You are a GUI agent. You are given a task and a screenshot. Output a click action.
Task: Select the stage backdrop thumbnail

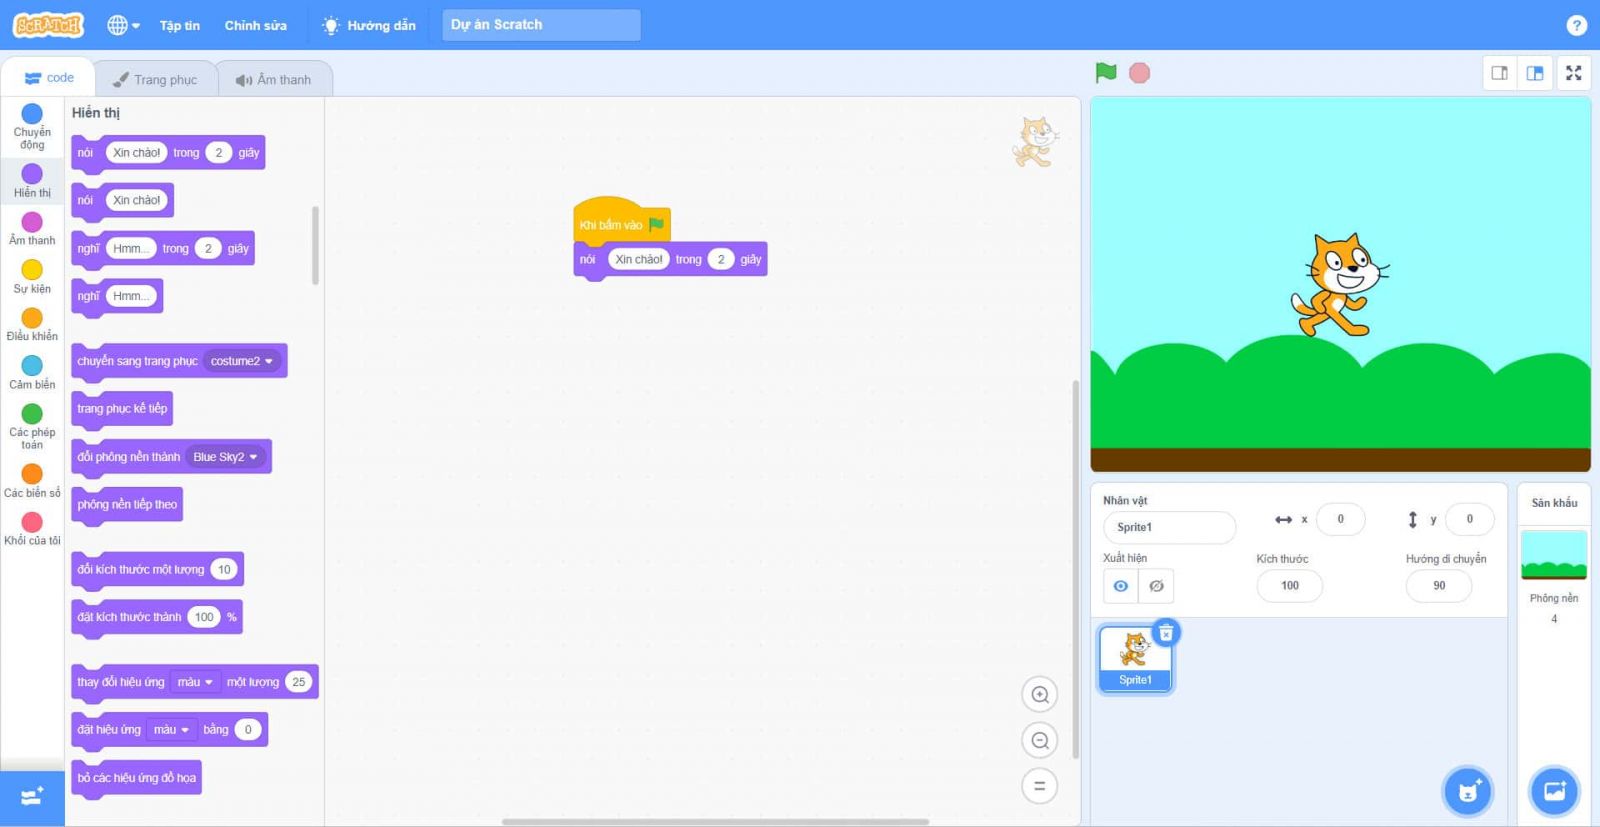[x=1554, y=555]
